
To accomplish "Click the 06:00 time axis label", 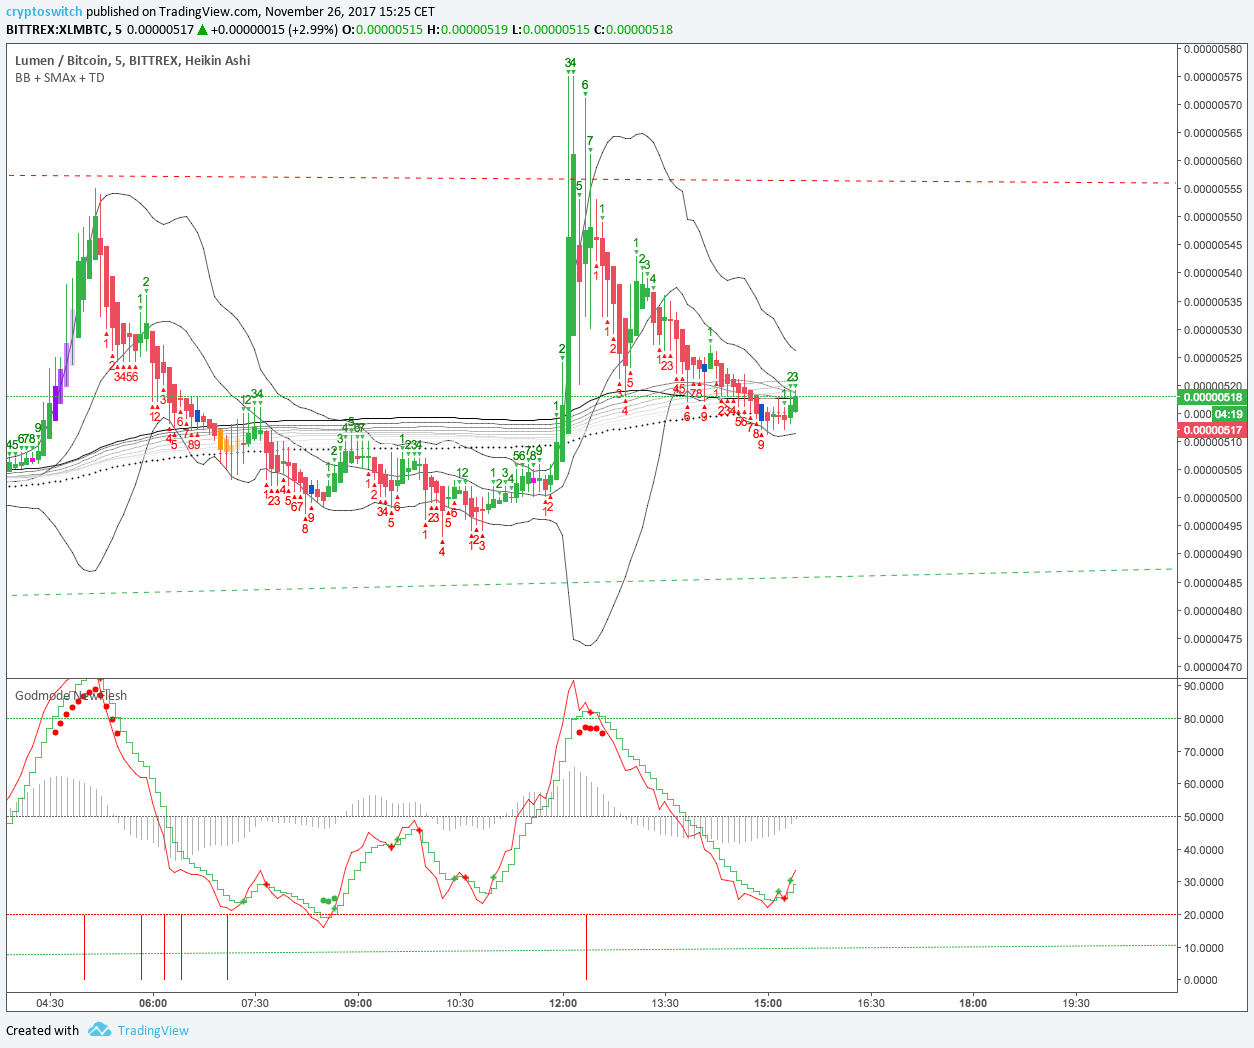I will pos(153,1003).
